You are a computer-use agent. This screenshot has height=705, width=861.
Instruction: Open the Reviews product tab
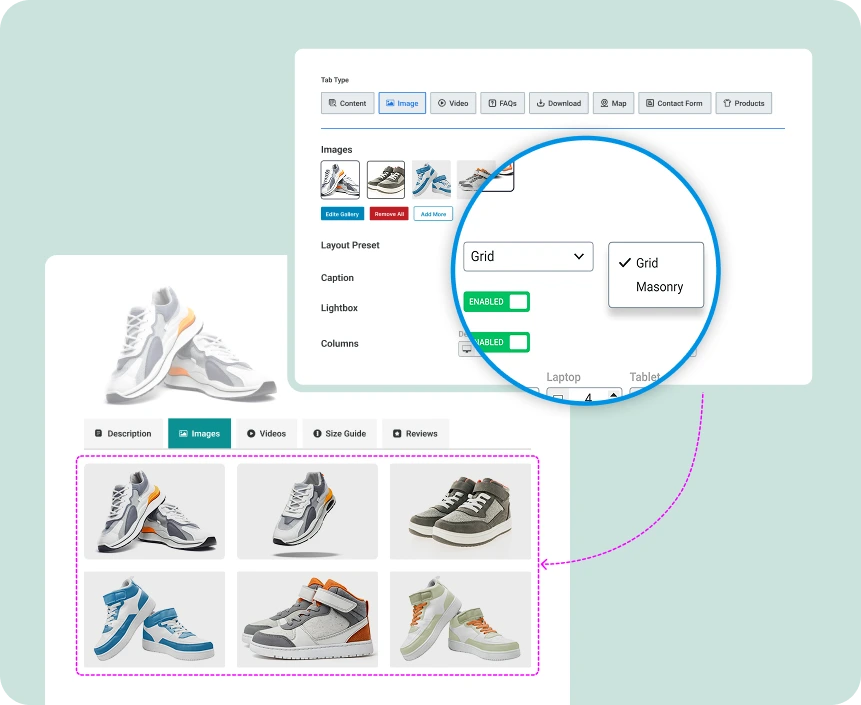pyautogui.click(x=415, y=433)
